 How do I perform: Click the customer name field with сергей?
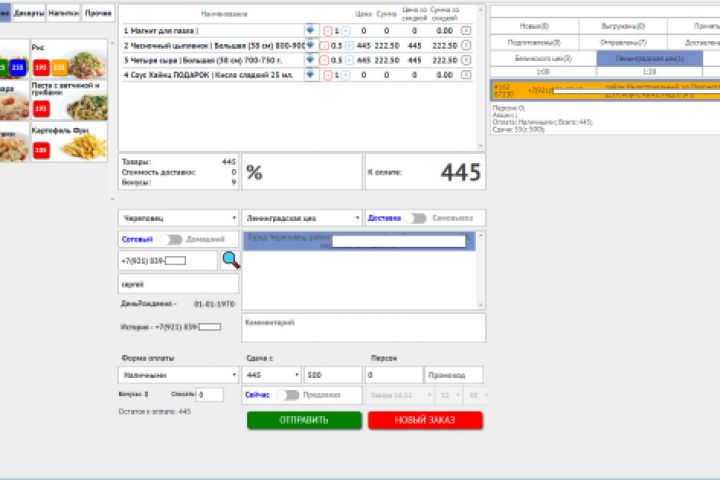click(x=178, y=284)
